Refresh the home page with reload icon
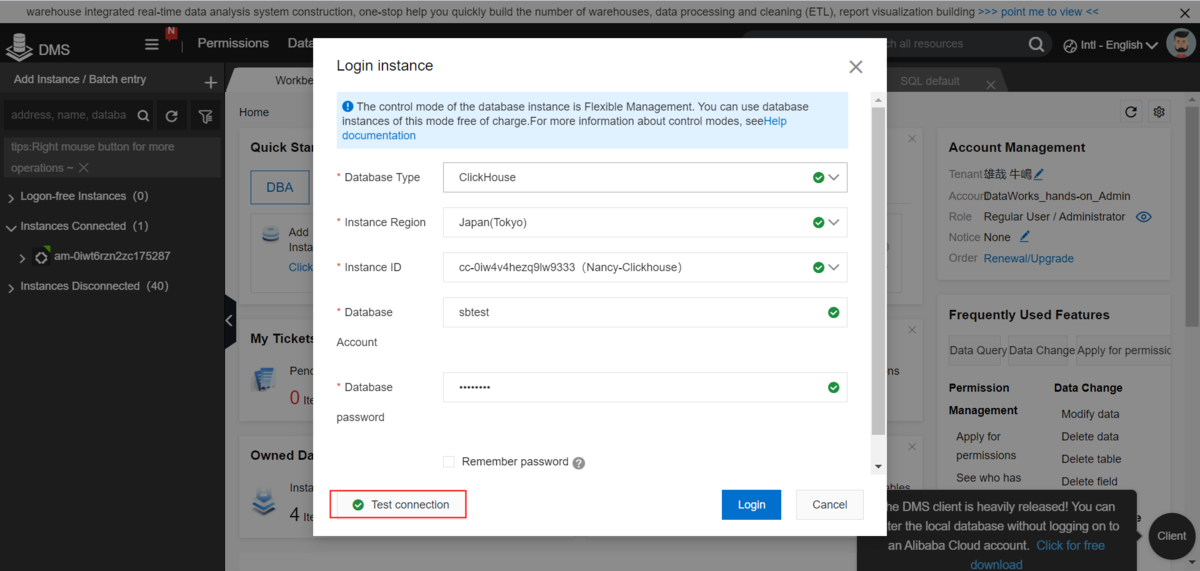 pos(1131,112)
